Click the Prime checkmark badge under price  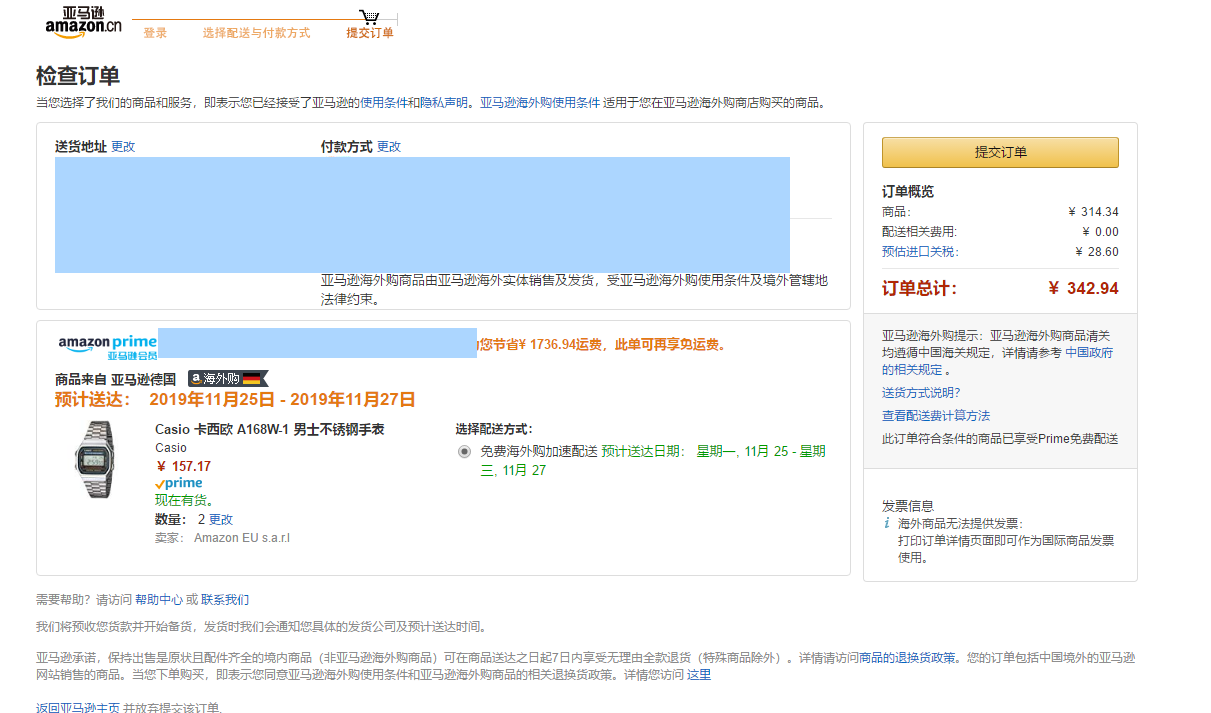tap(179, 483)
